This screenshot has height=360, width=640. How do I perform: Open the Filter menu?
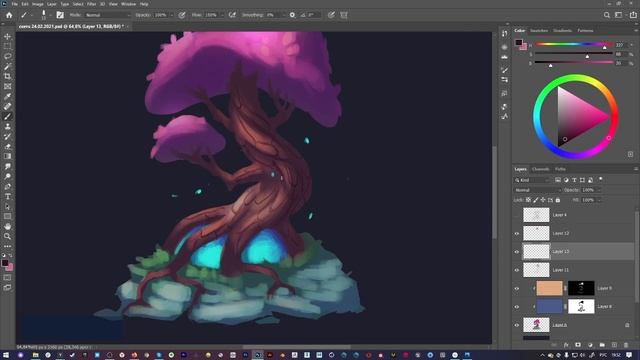point(91,4)
